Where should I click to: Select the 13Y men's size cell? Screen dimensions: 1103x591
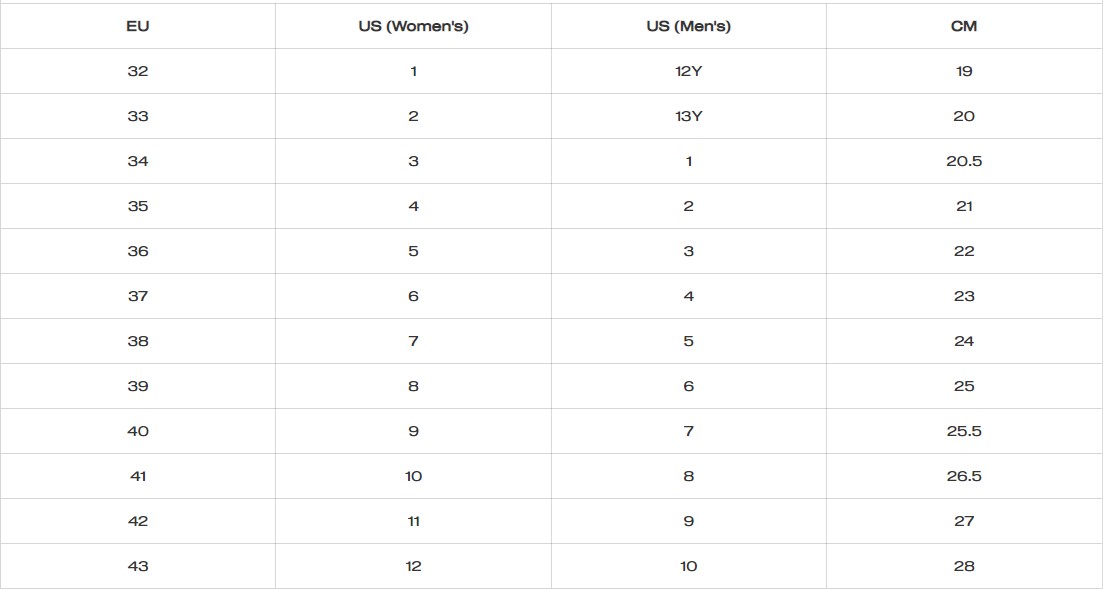coord(688,116)
